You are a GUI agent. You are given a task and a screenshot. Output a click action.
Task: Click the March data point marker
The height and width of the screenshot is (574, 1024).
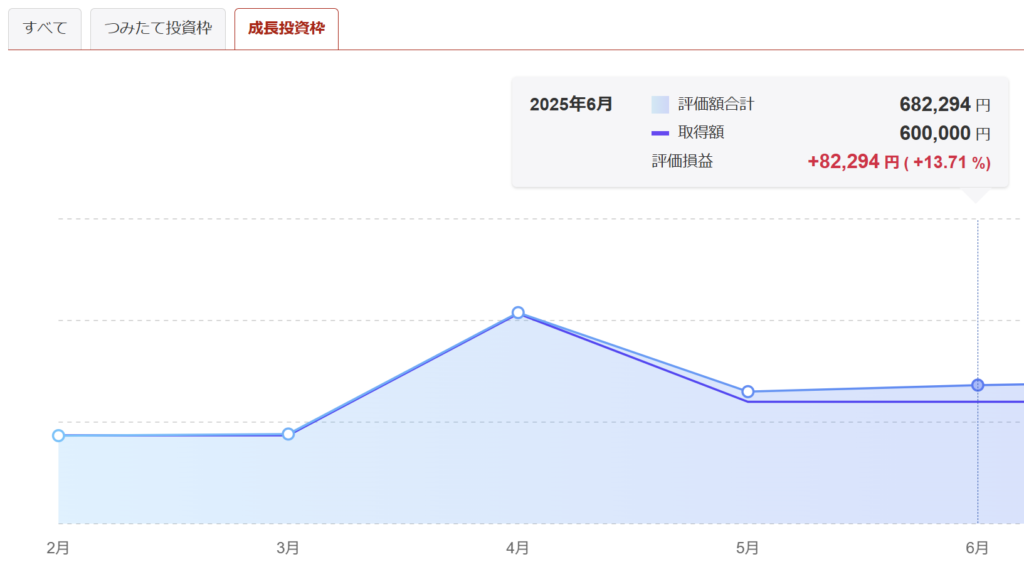(288, 434)
